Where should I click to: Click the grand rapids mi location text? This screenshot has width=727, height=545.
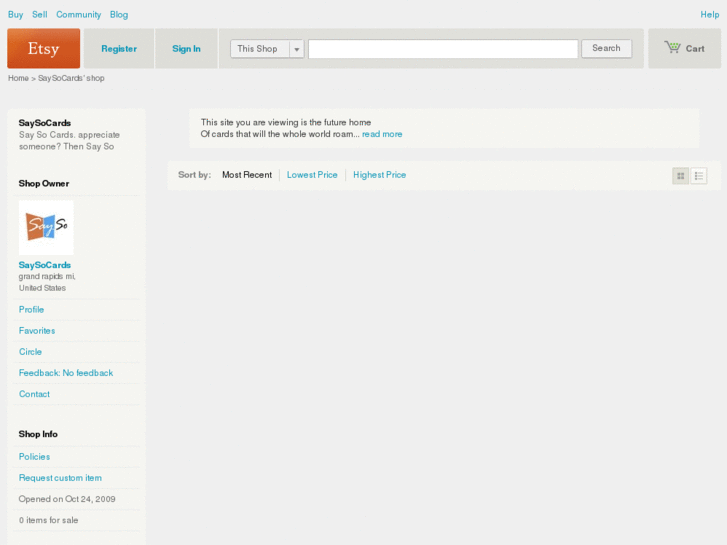pyautogui.click(x=47, y=276)
